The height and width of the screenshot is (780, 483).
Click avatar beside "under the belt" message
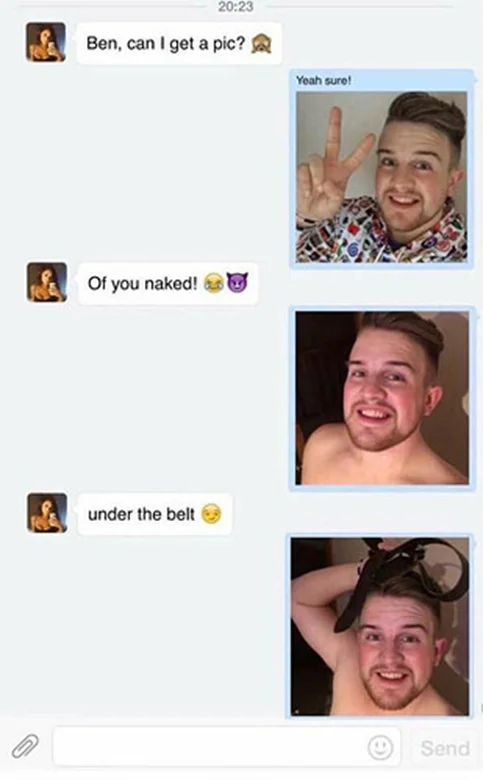click(47, 513)
